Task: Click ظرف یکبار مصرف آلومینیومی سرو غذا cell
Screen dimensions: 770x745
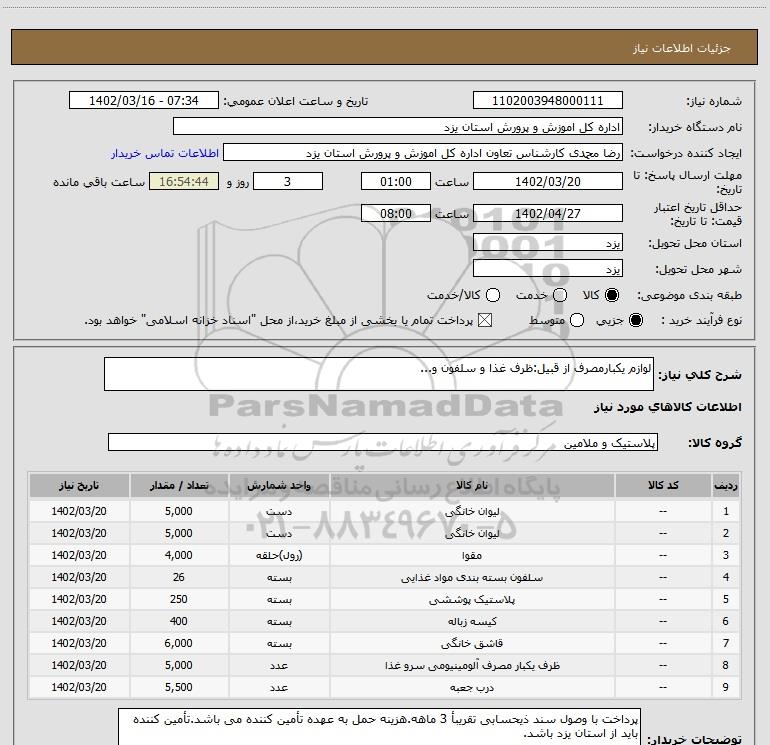Action: [x=472, y=665]
